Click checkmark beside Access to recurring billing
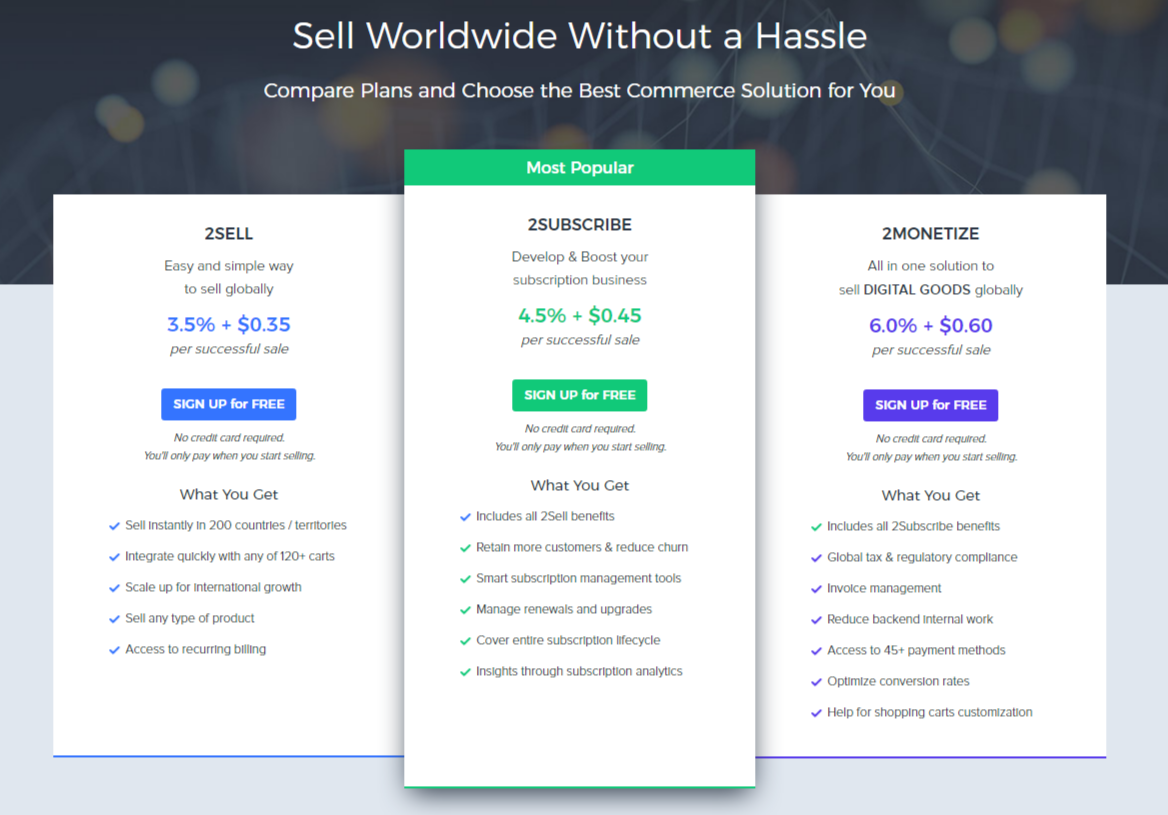 pos(114,650)
